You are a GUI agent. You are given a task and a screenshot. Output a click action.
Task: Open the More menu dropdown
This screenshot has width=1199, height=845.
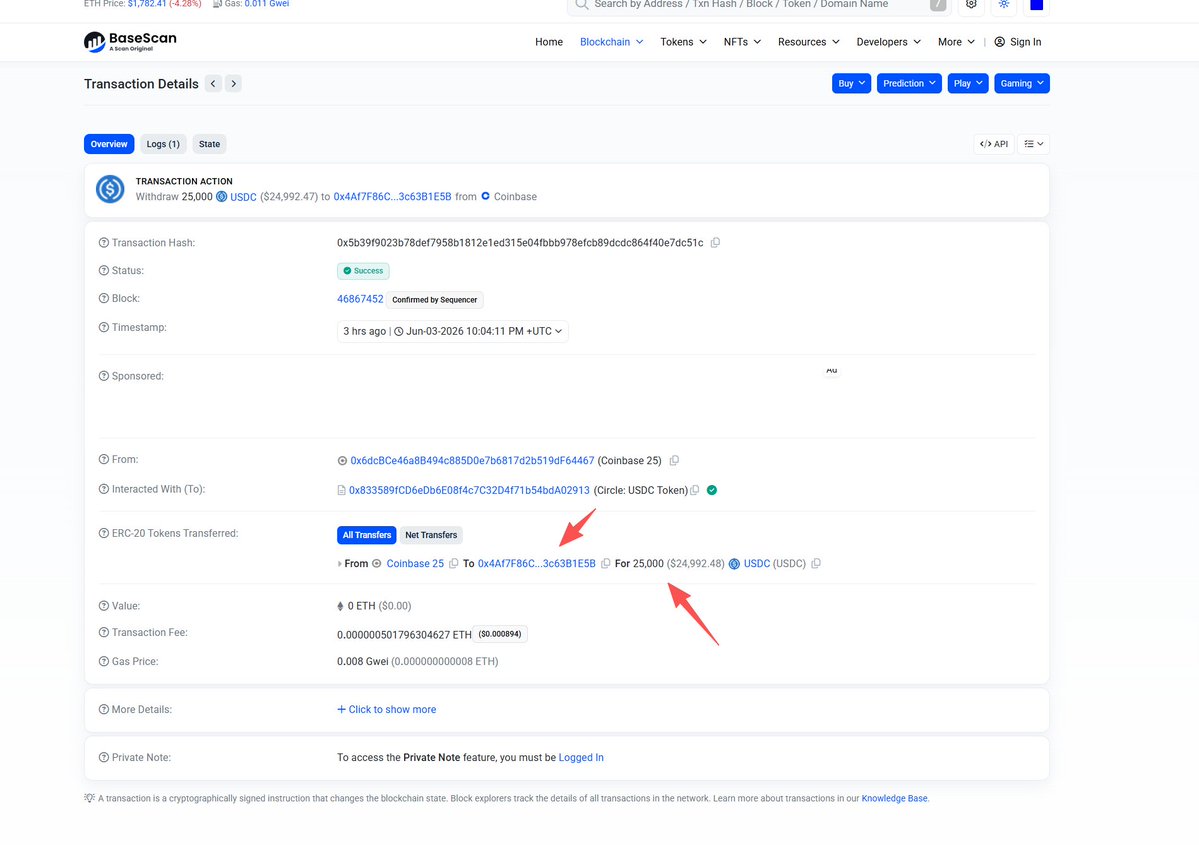956,42
